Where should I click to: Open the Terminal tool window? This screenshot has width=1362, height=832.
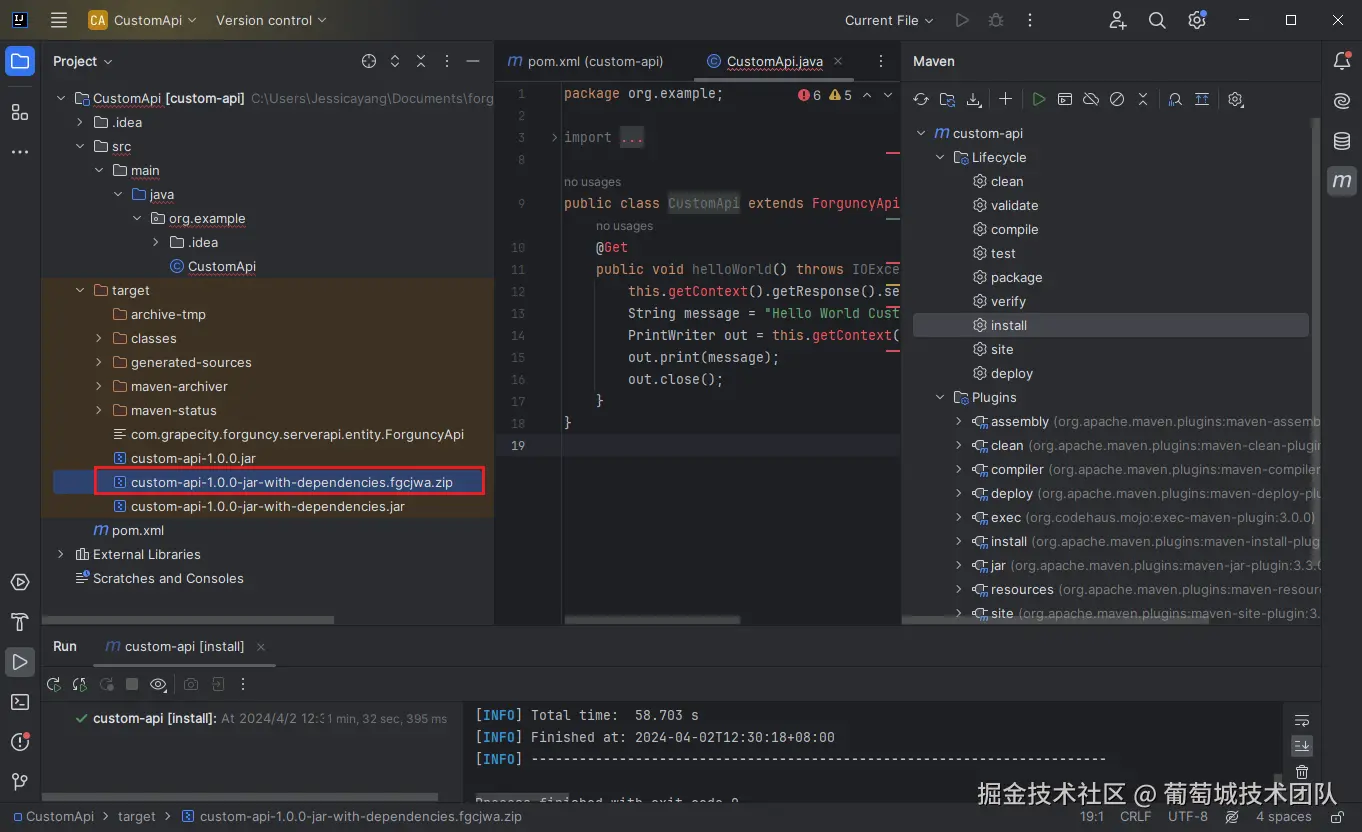(x=19, y=702)
